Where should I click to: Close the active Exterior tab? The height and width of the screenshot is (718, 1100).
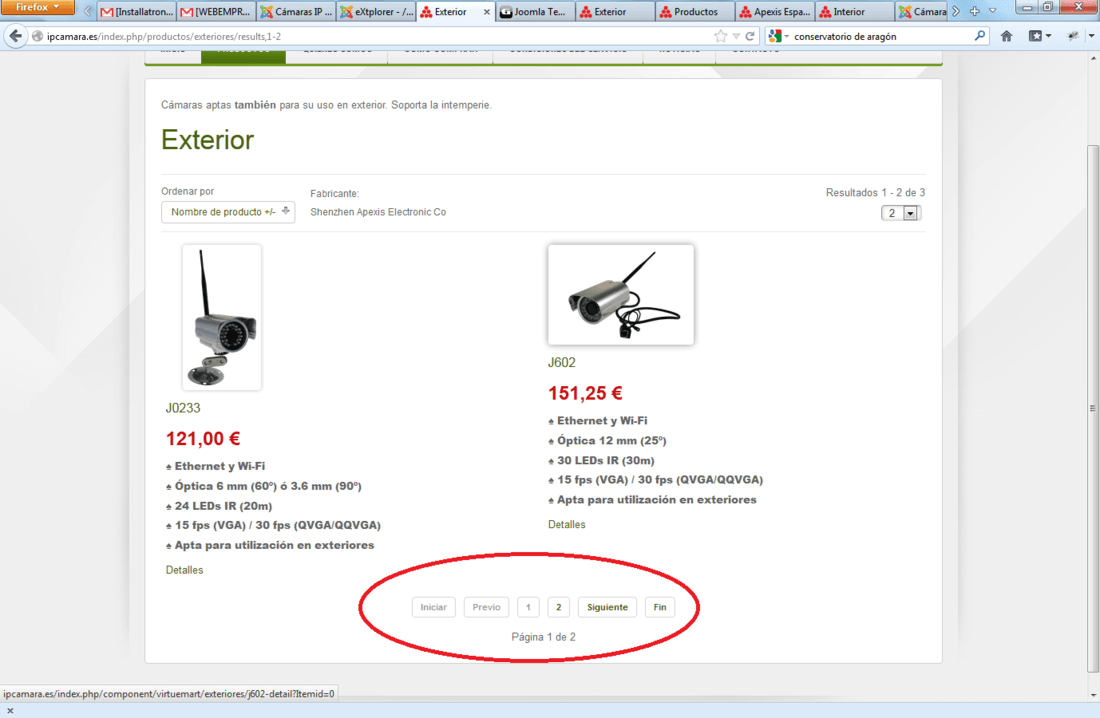(x=487, y=12)
